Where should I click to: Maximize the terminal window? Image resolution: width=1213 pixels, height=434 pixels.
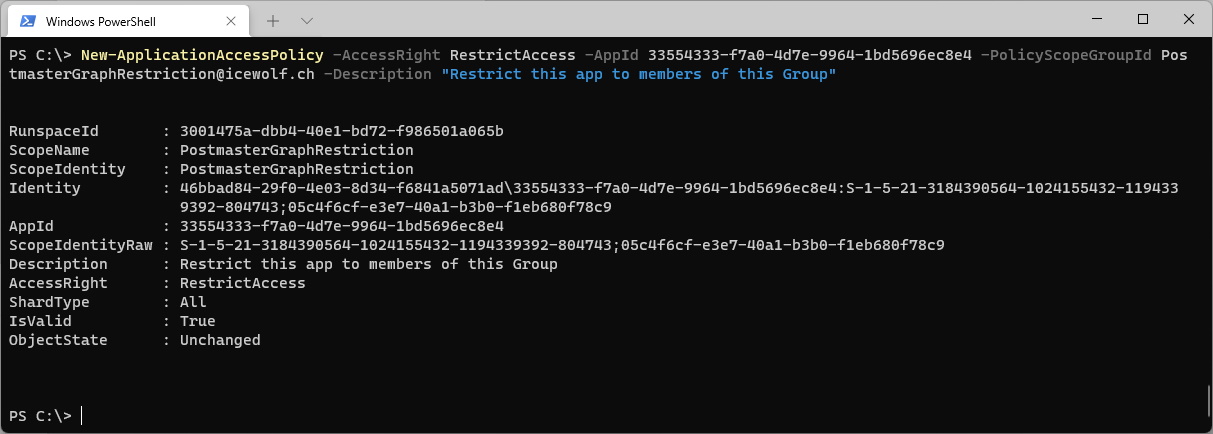pyautogui.click(x=1143, y=19)
